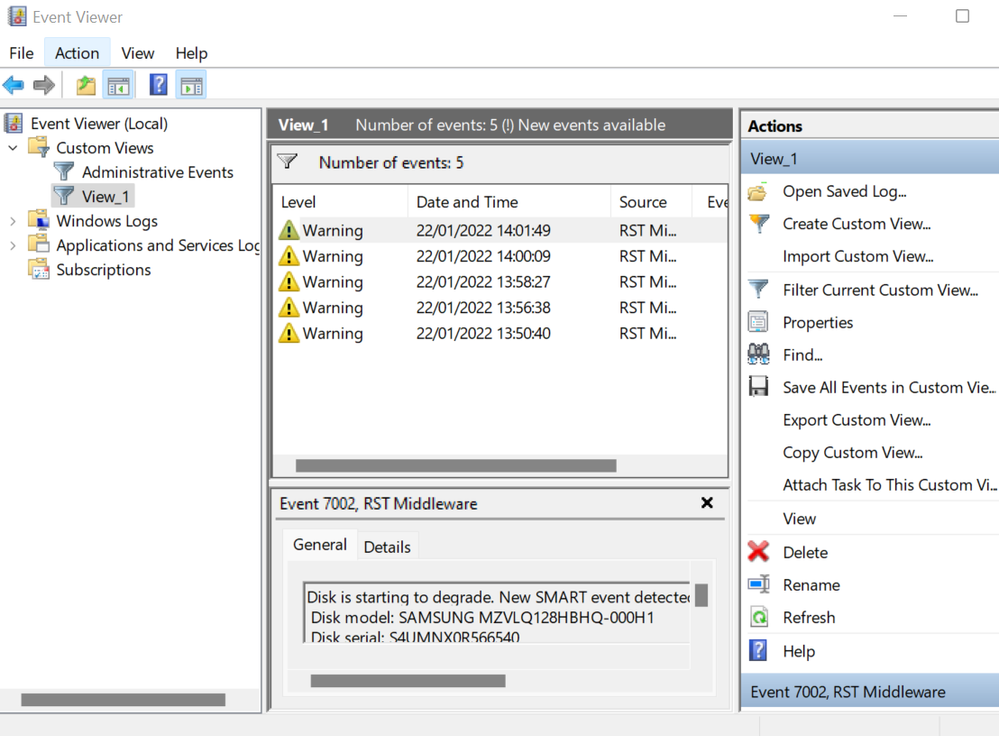Image resolution: width=999 pixels, height=736 pixels.
Task: Click the Find binoculars icon
Action: pyautogui.click(x=758, y=354)
